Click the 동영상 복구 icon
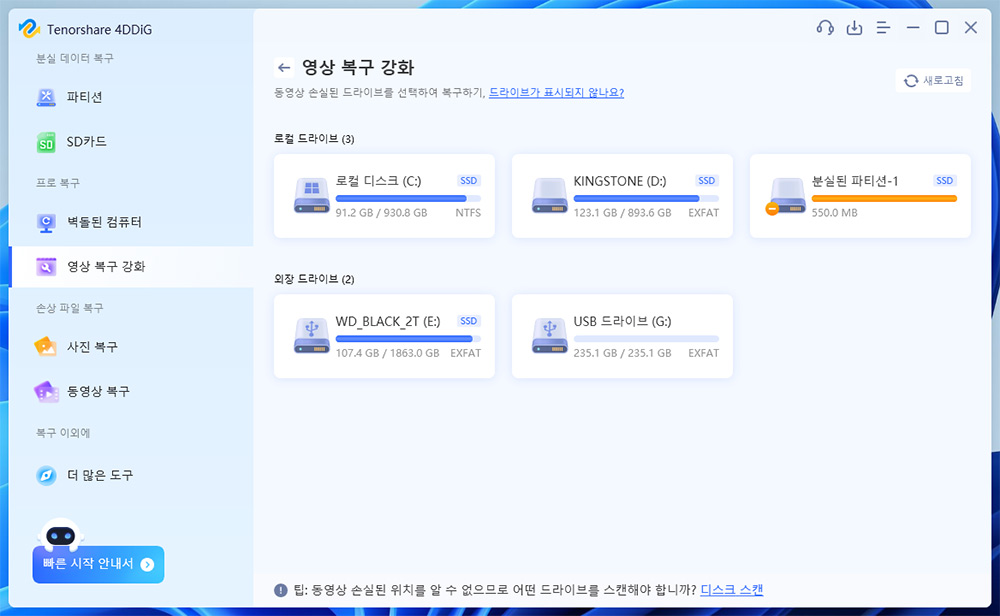The image size is (1000, 616). pos(46,392)
